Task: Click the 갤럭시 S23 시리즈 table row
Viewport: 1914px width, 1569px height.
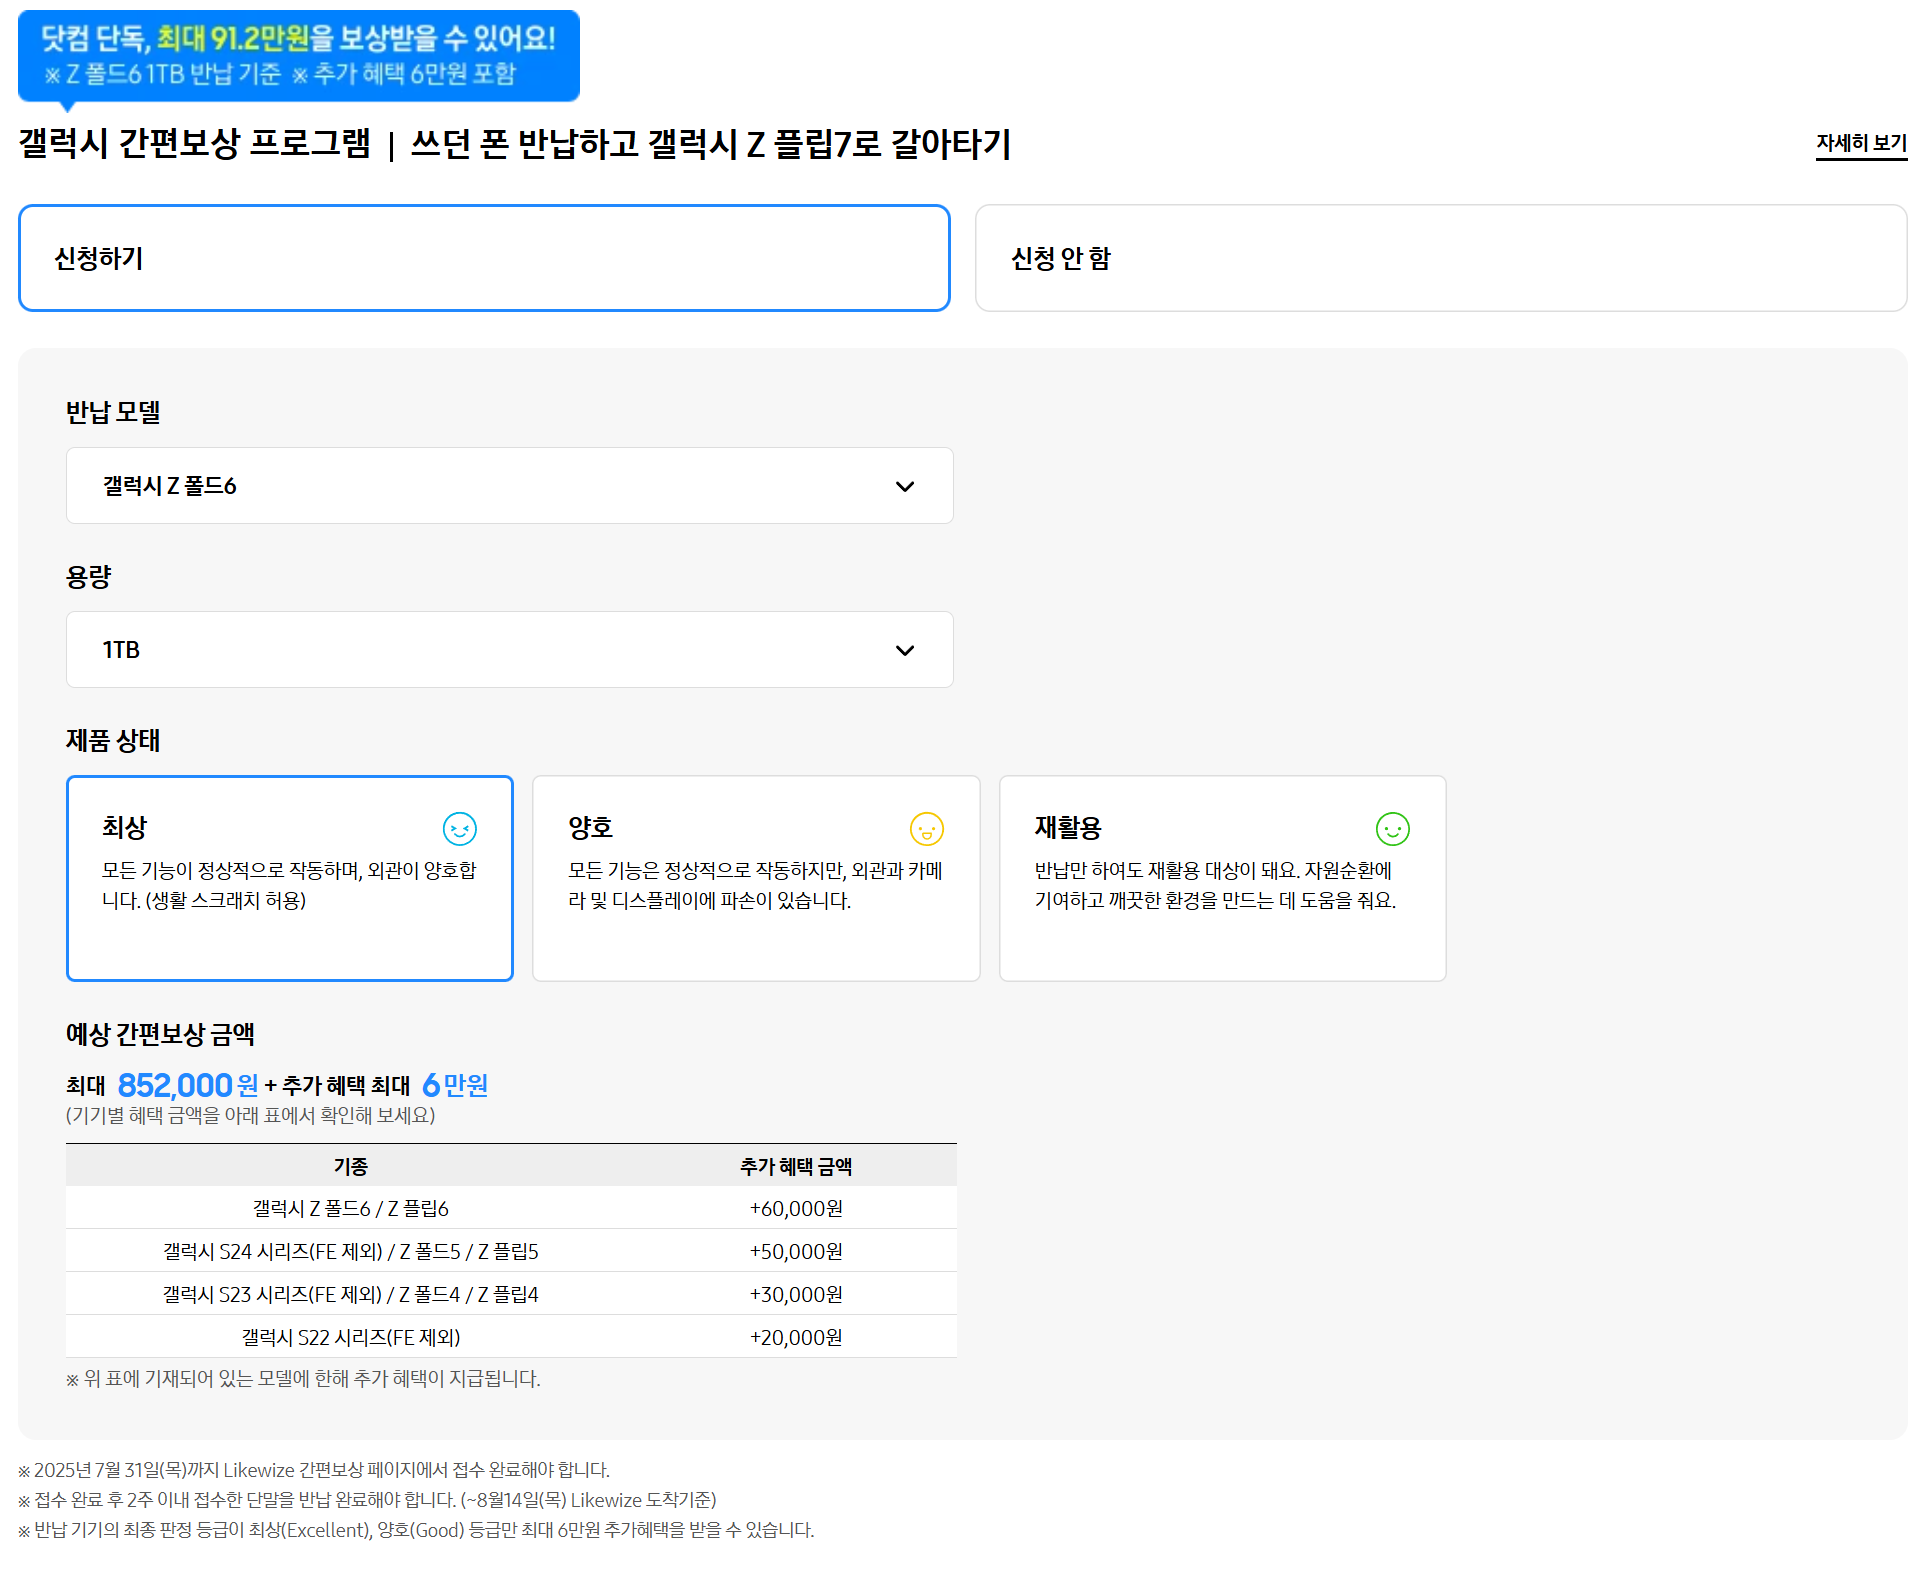Action: [x=511, y=1294]
